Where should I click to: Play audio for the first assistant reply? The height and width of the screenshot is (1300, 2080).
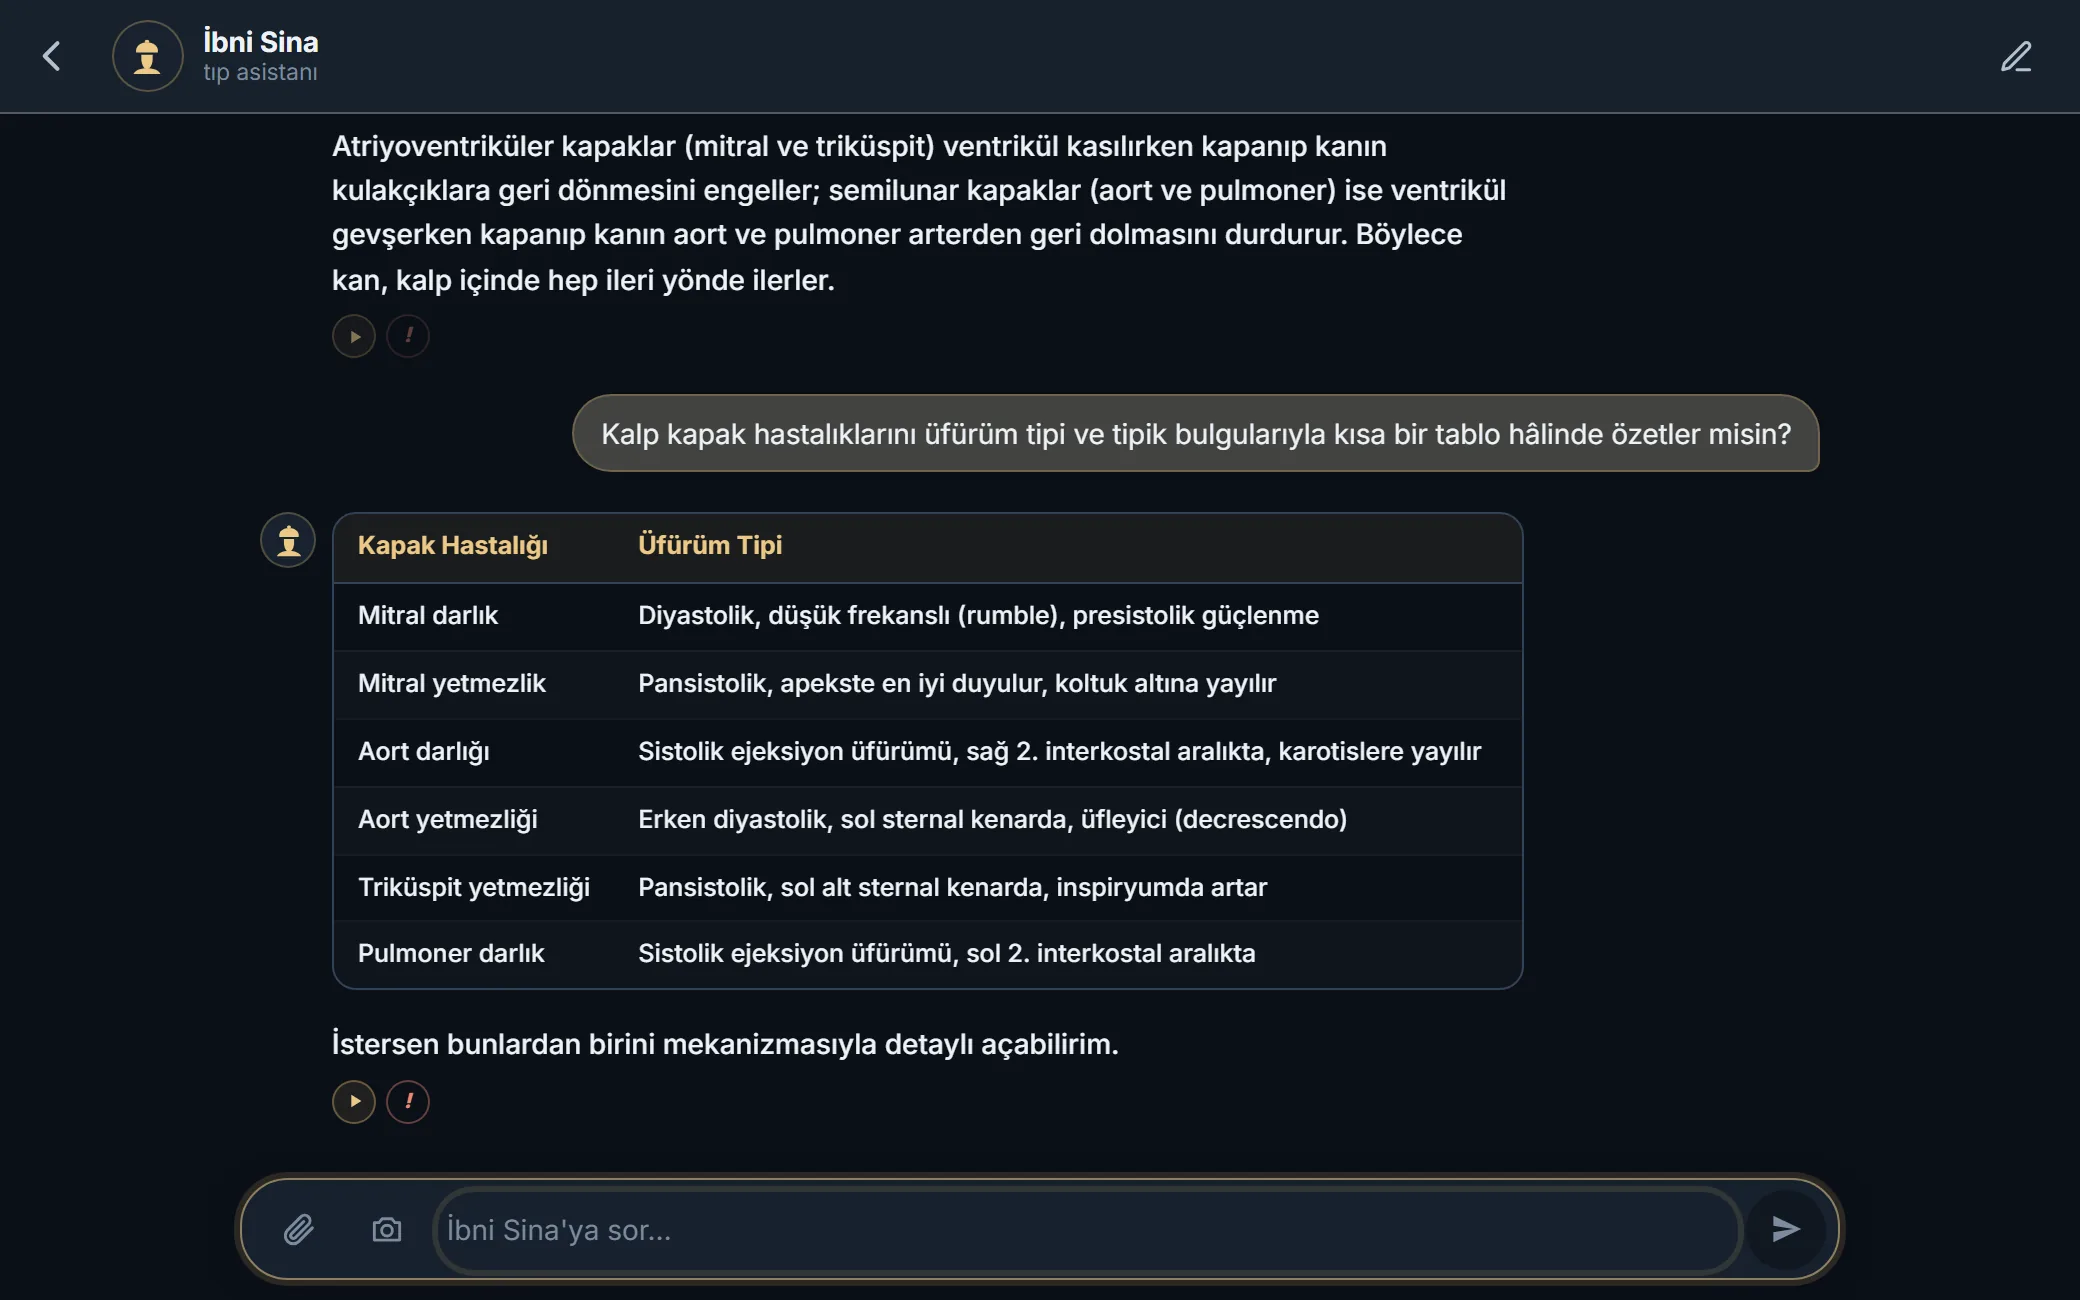[x=354, y=336]
